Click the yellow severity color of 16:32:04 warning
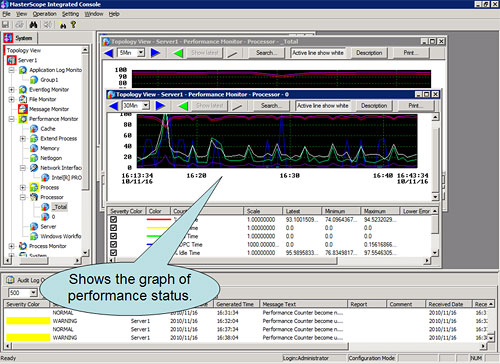The image size is (500, 364). [28, 321]
